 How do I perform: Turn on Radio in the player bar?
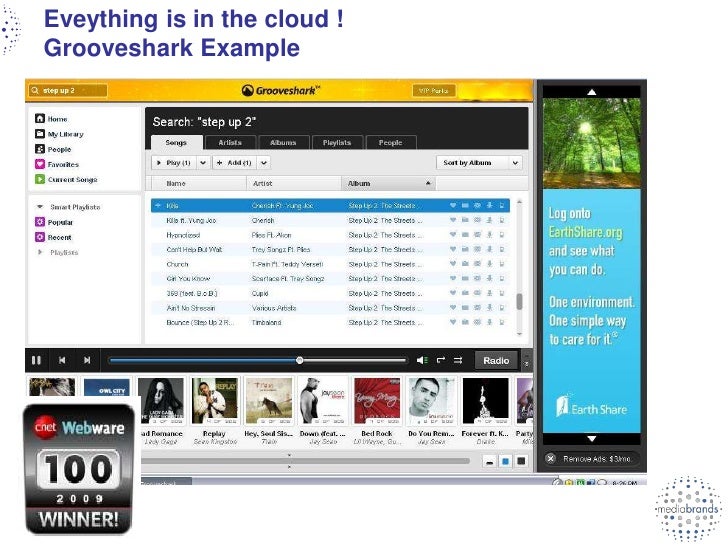click(x=496, y=360)
